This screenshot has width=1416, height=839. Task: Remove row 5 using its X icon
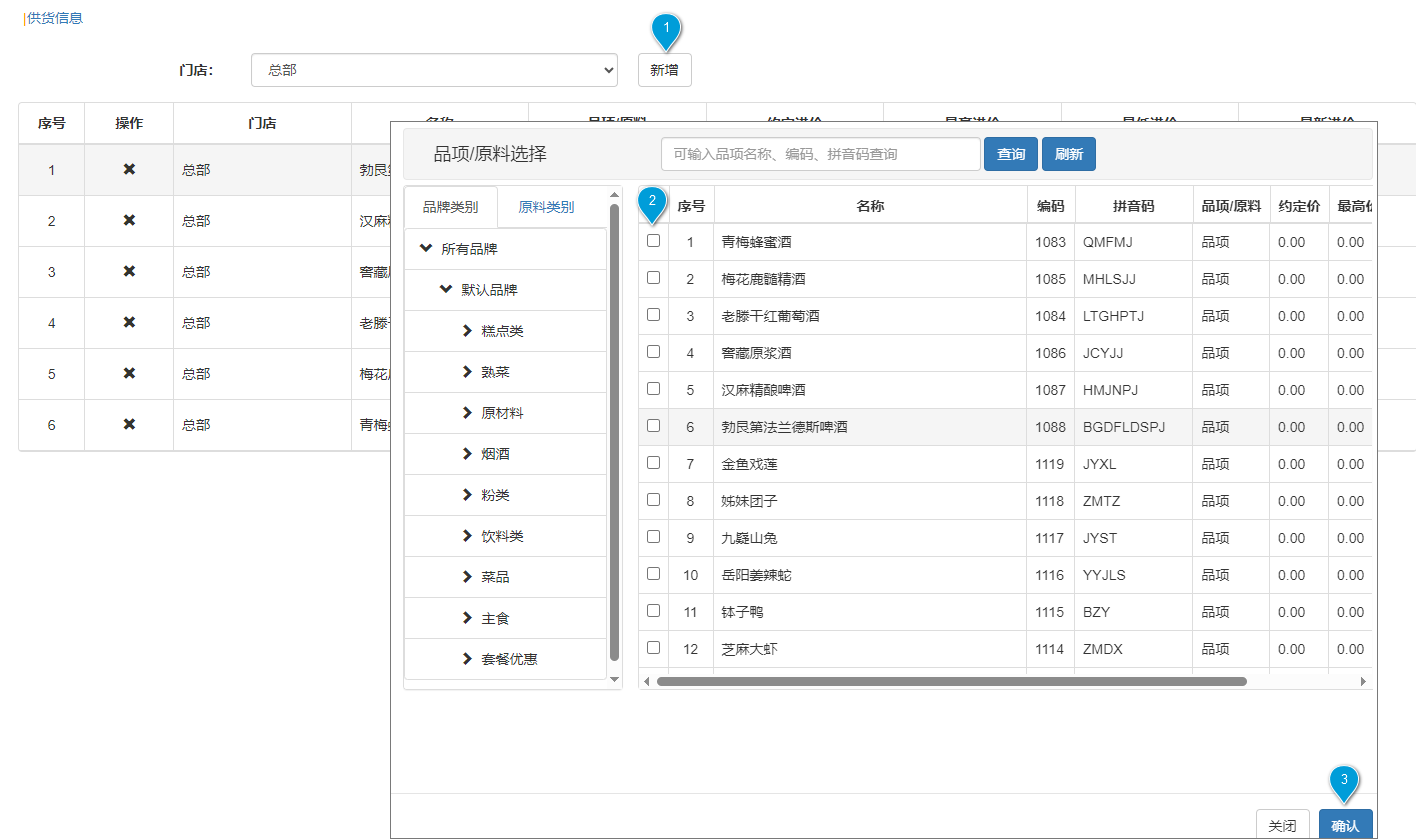point(129,374)
